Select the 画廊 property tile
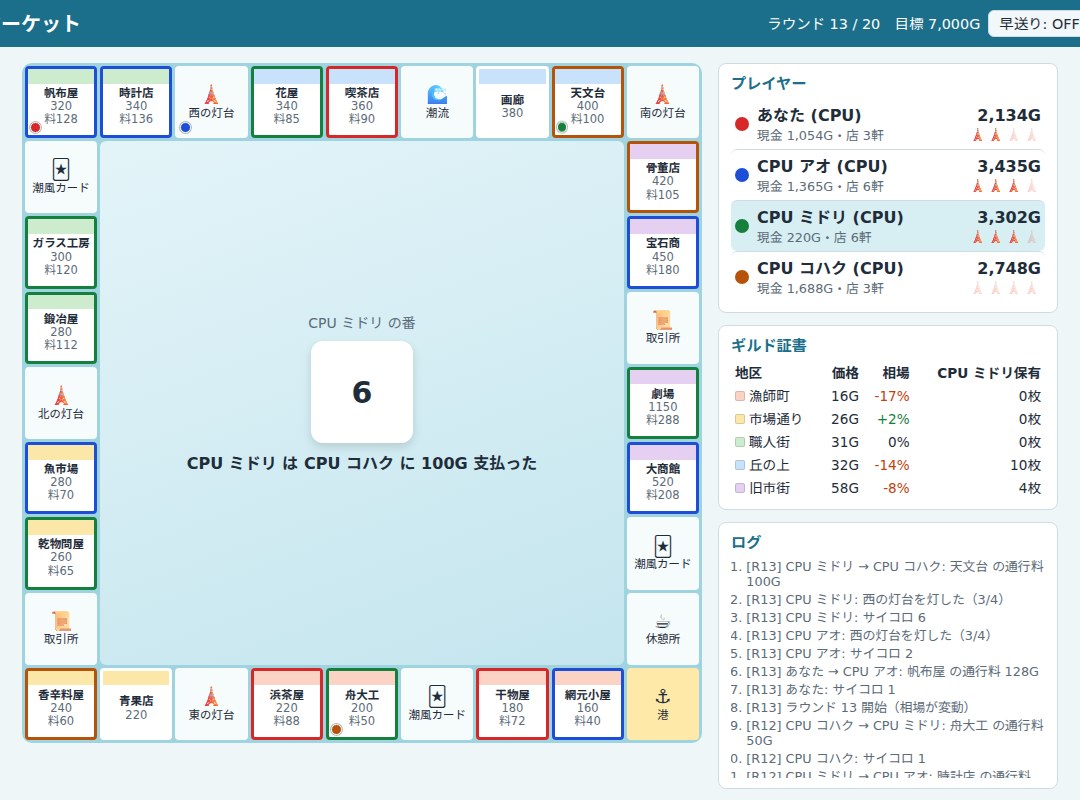Image resolution: width=1080 pixels, height=800 pixels. click(x=512, y=102)
